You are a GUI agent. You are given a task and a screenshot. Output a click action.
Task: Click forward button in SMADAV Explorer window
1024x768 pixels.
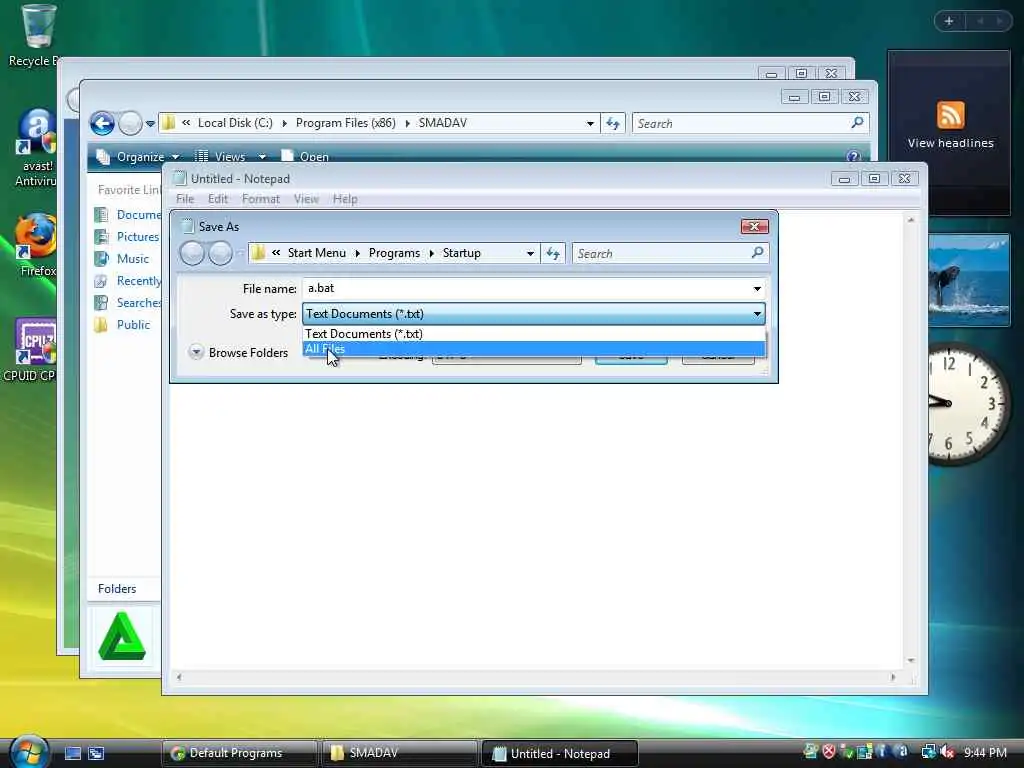point(131,123)
